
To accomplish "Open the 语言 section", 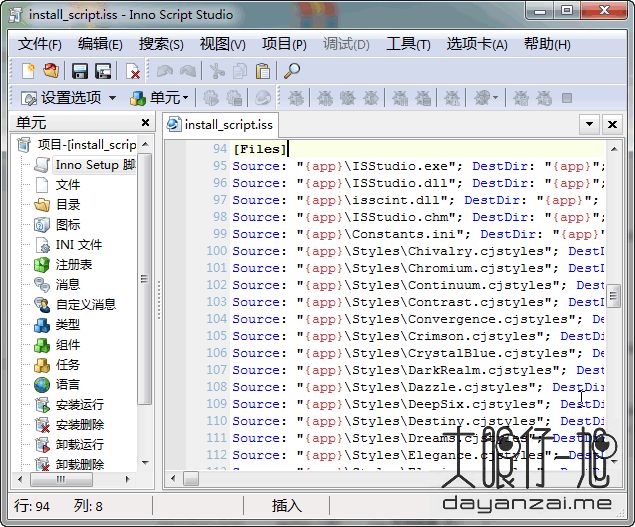I will click(x=58, y=384).
